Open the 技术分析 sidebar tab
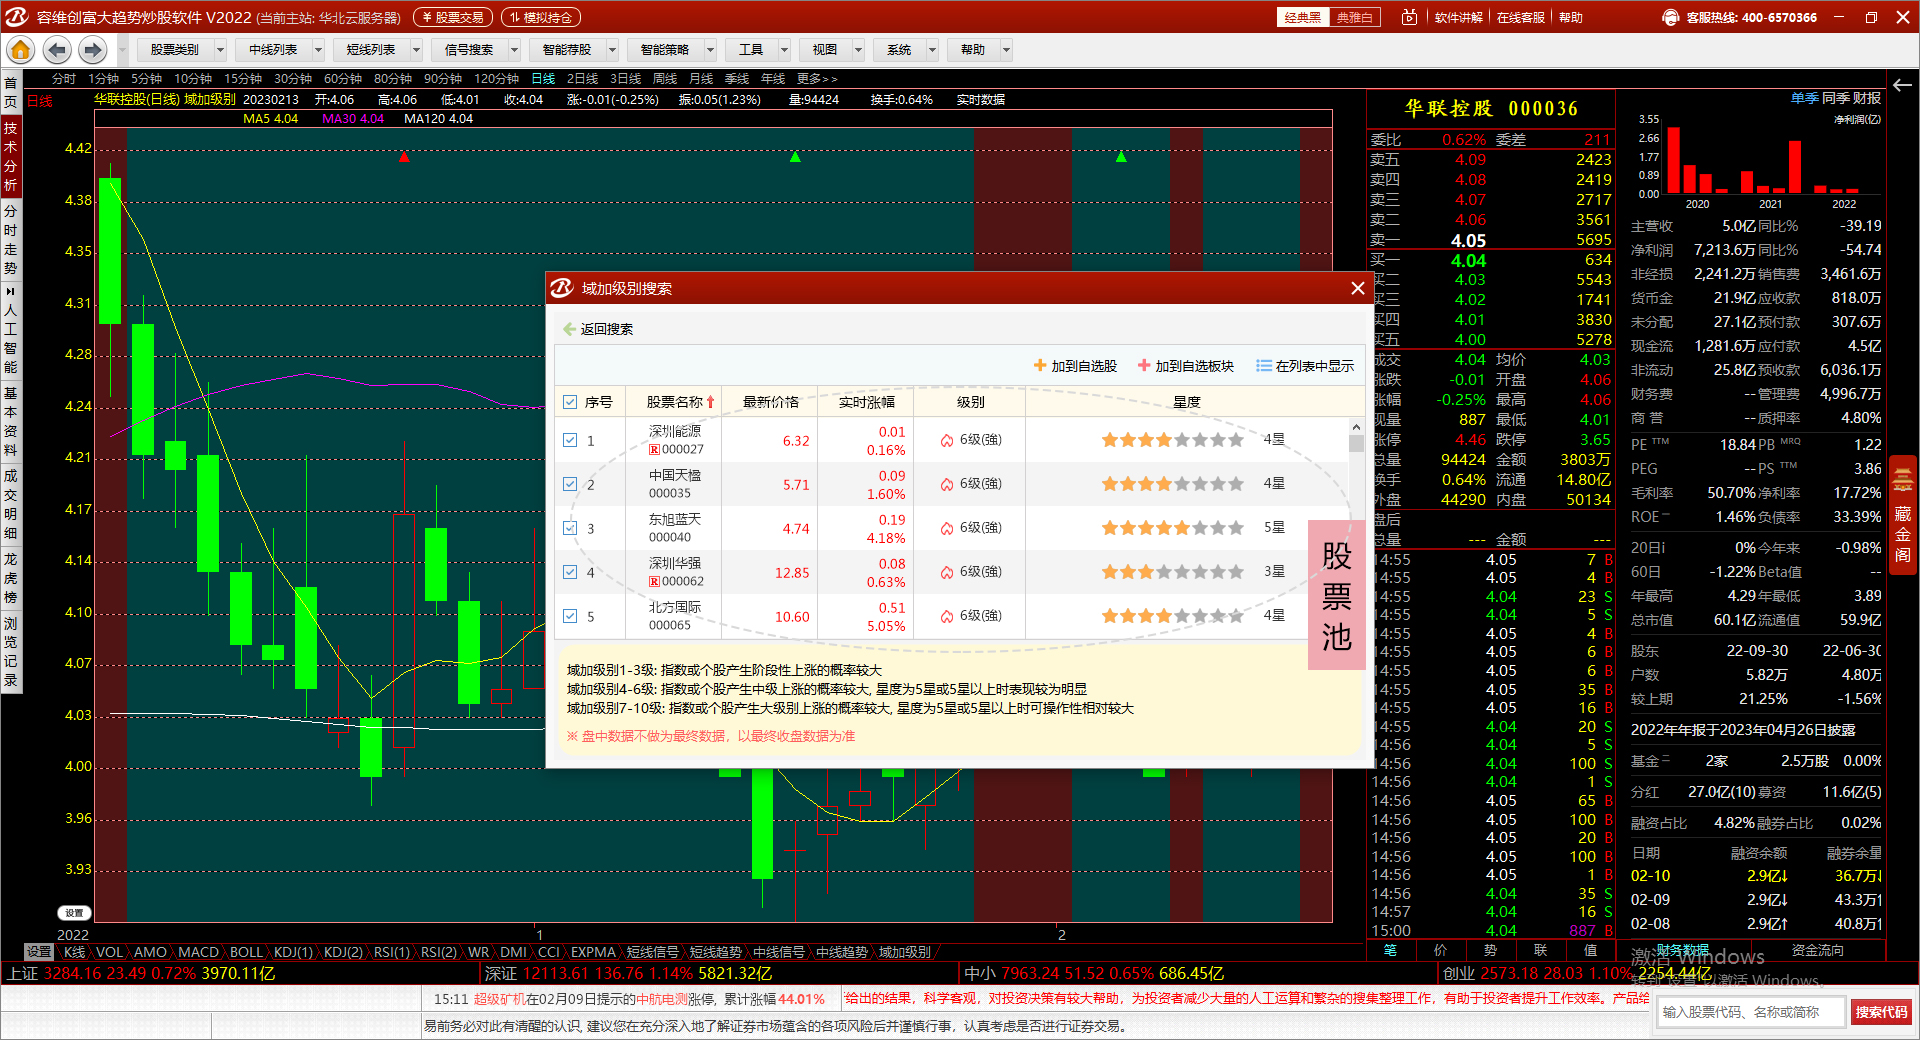This screenshot has width=1920, height=1040. 10,156
